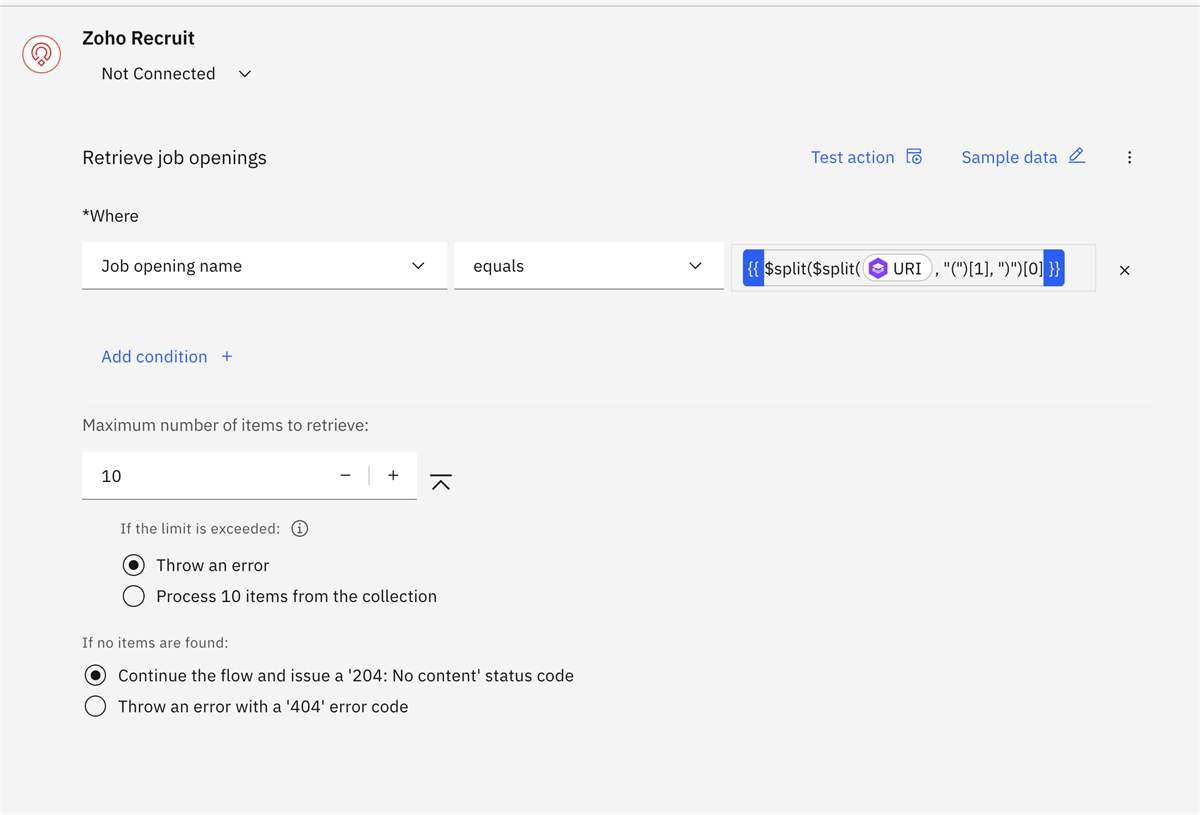Image resolution: width=1200 pixels, height=815 pixels.
Task: Click the limit exceeded info icon
Action: click(299, 528)
